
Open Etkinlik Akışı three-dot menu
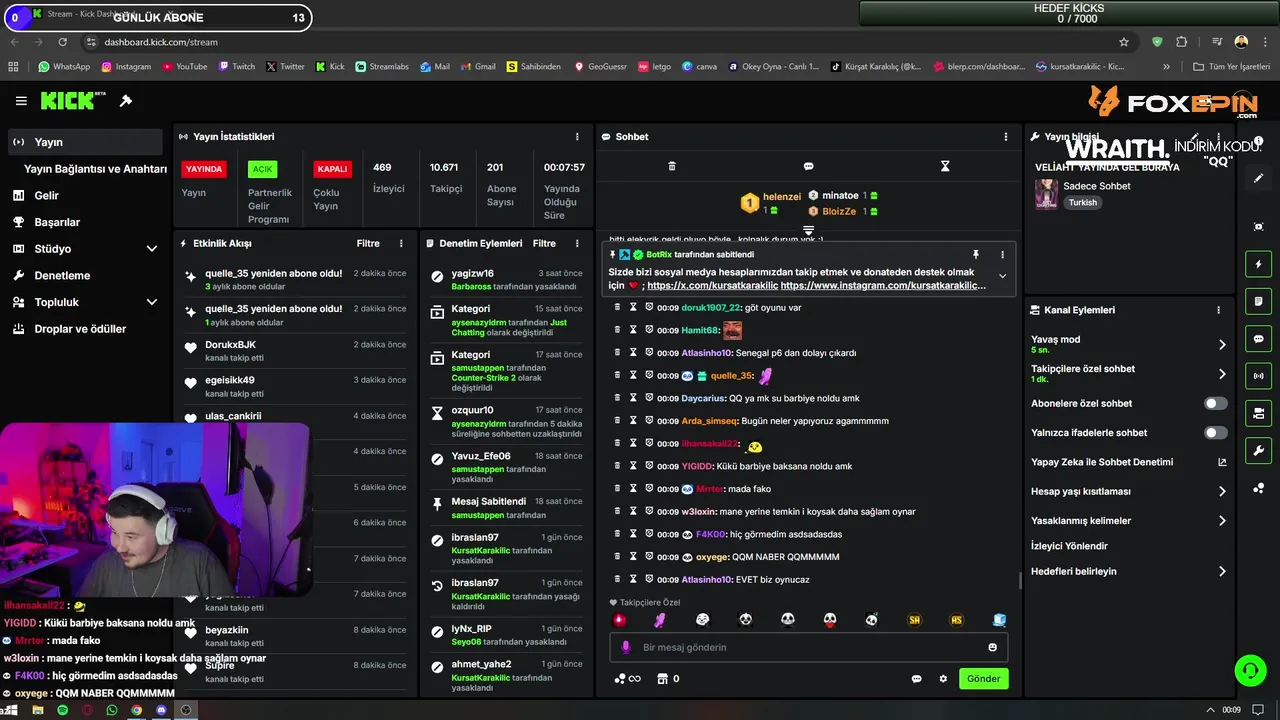401,243
